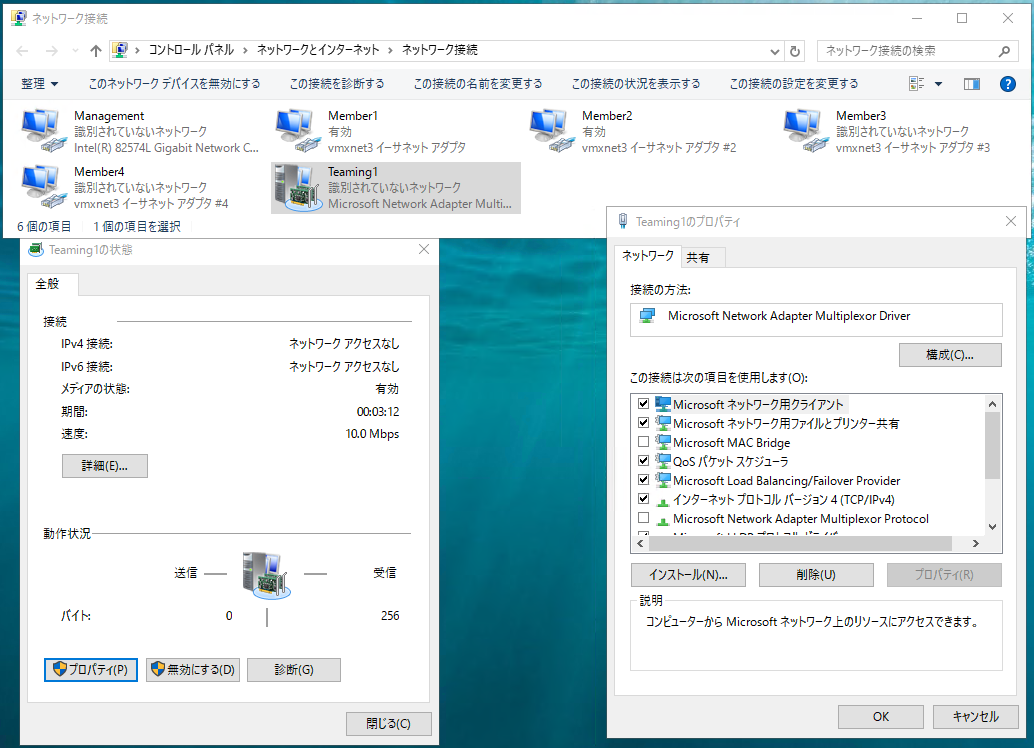Select the Member1 adapter icon
The image size is (1034, 748).
pos(296,131)
